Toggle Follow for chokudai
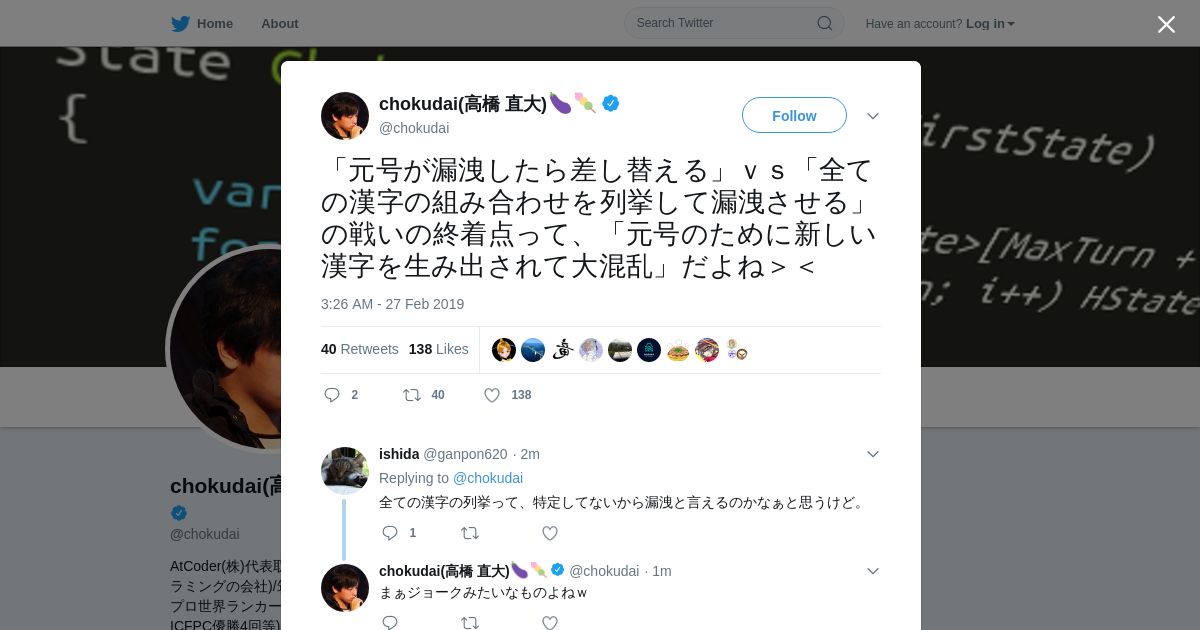The width and height of the screenshot is (1200, 630). point(794,115)
